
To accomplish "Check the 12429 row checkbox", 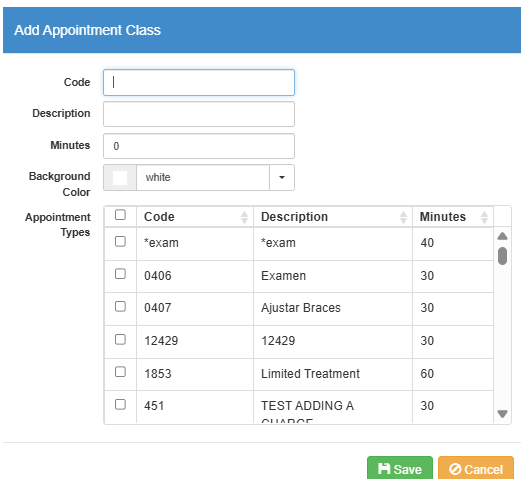I will [x=120, y=340].
